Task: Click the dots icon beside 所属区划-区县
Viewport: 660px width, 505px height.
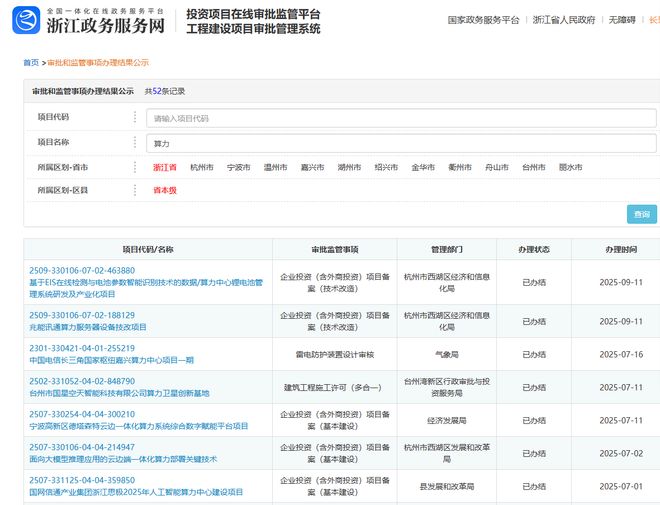Action: point(135,190)
